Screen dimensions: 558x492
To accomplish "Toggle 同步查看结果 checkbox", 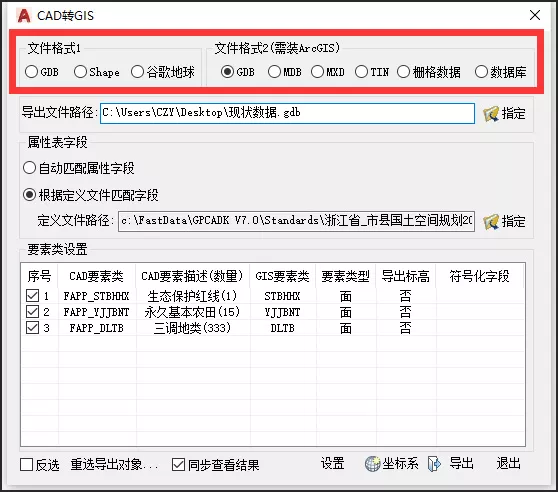I will [178, 465].
